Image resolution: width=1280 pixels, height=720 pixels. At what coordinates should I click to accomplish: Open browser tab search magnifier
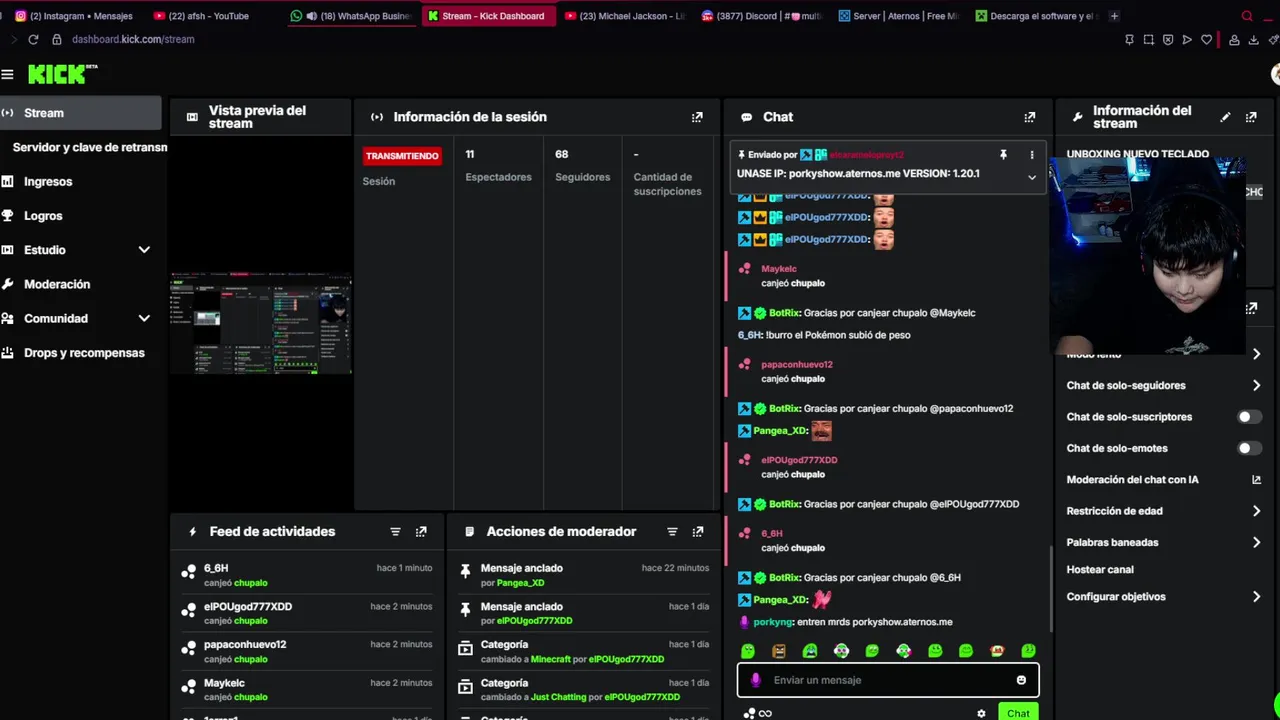point(1246,16)
